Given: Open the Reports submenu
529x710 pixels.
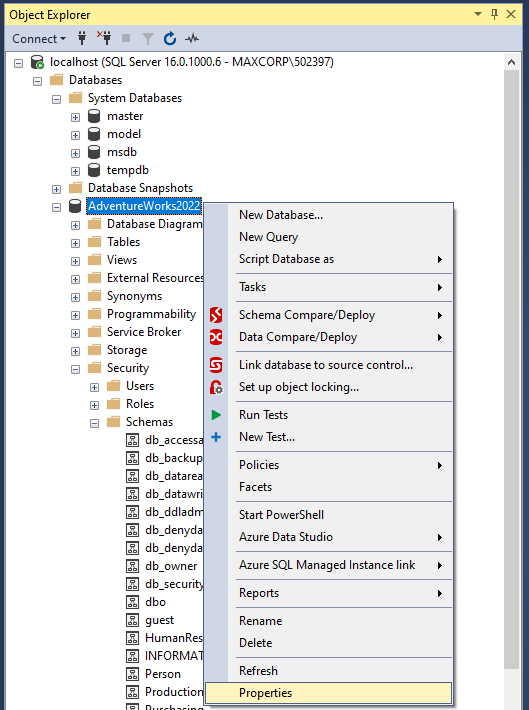Looking at the screenshot, I should pos(329,593).
